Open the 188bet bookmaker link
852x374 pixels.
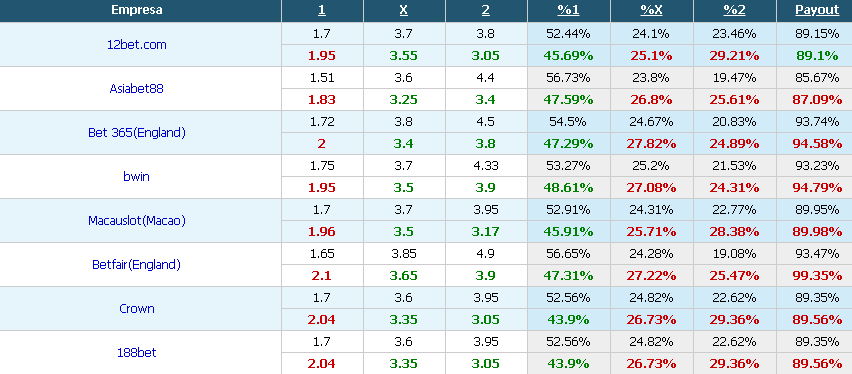click(x=136, y=352)
